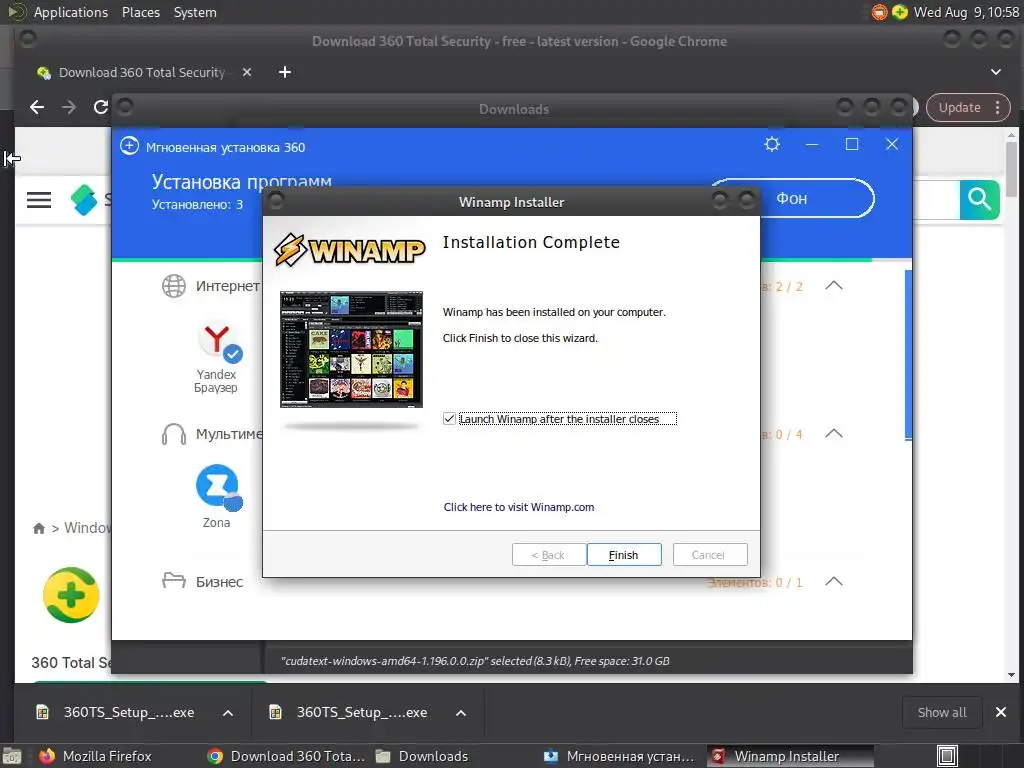The image size is (1024, 768).
Task: Click the ФОН button in the 360 installer
Action: click(792, 198)
